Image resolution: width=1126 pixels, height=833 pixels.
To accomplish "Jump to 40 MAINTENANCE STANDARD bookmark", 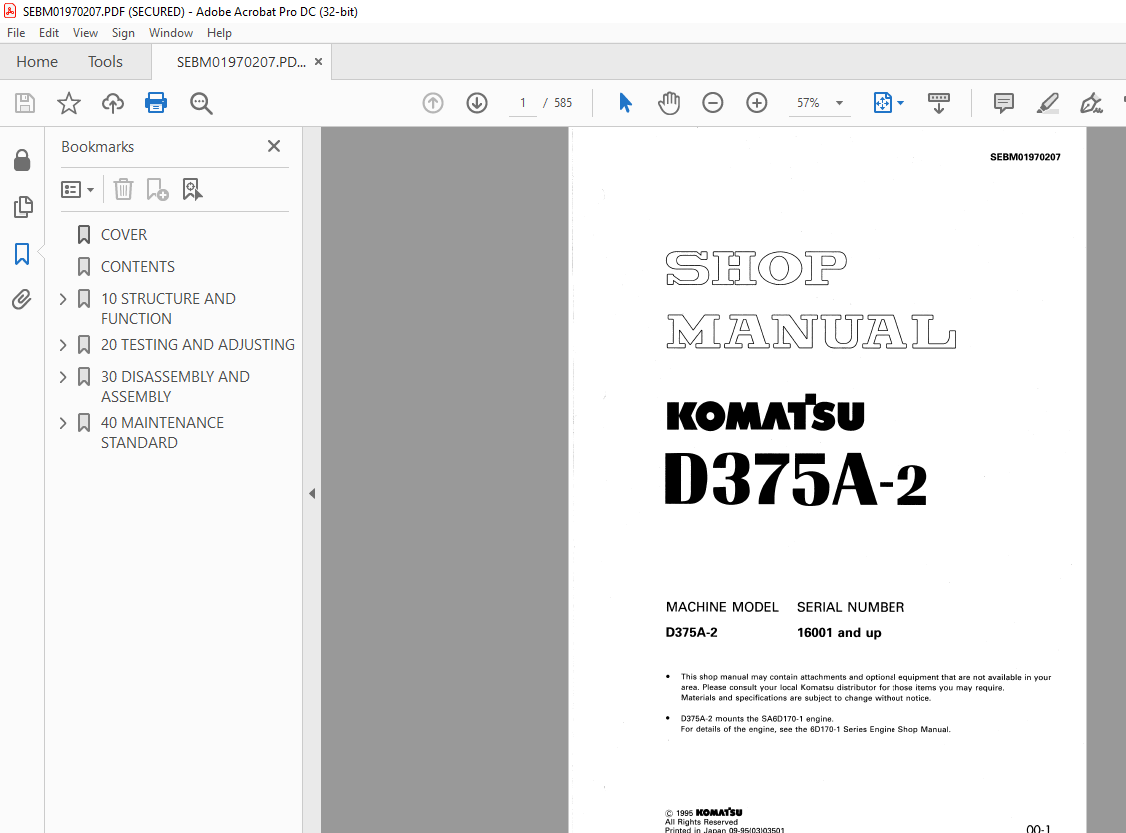I will (x=162, y=432).
